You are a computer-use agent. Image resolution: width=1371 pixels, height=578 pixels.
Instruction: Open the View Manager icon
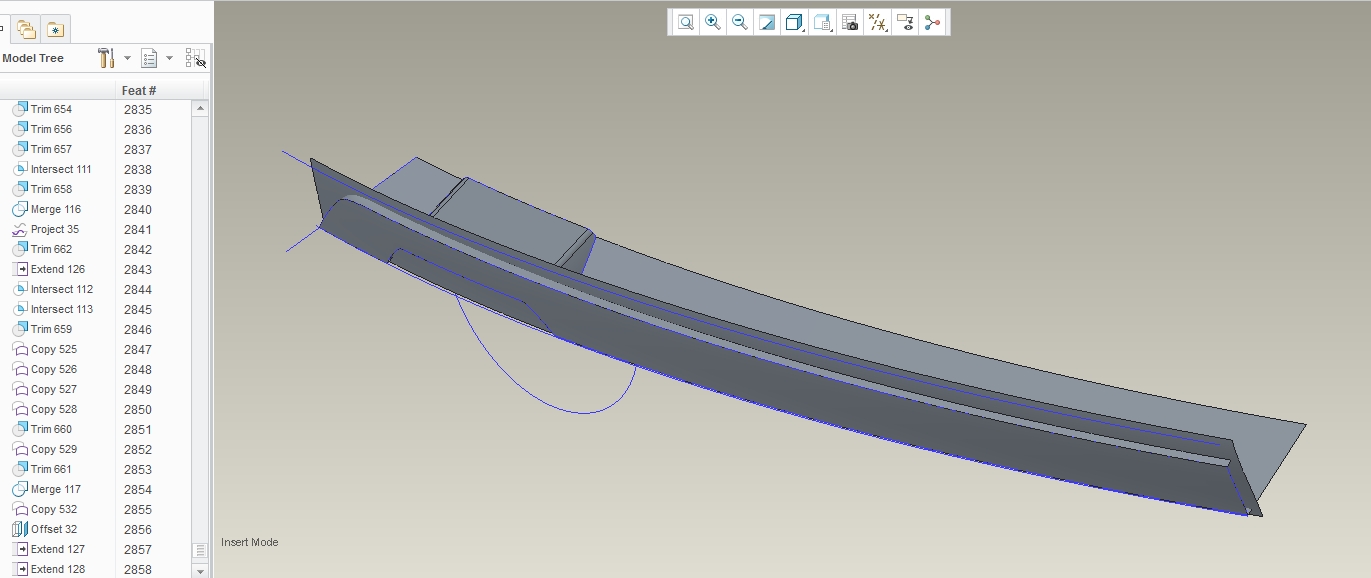(x=850, y=22)
